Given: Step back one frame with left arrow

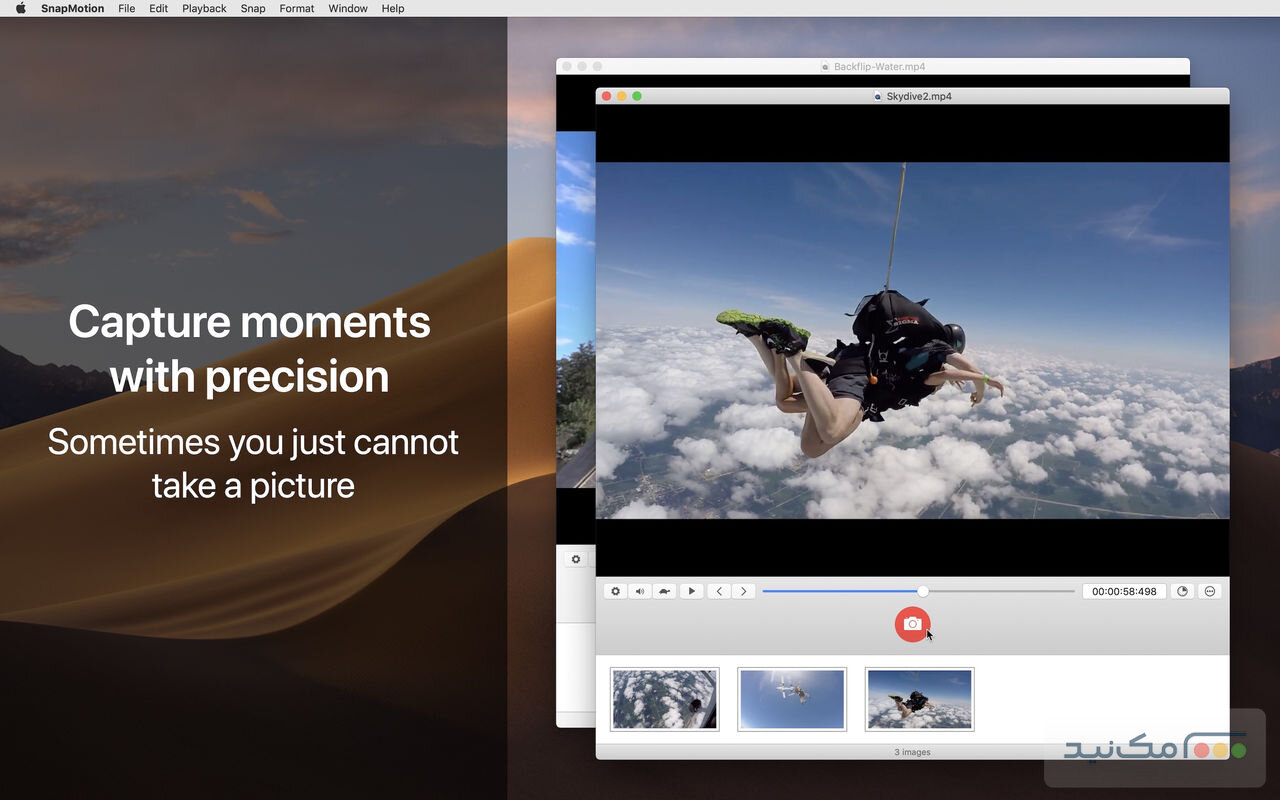Looking at the screenshot, I should tap(719, 591).
